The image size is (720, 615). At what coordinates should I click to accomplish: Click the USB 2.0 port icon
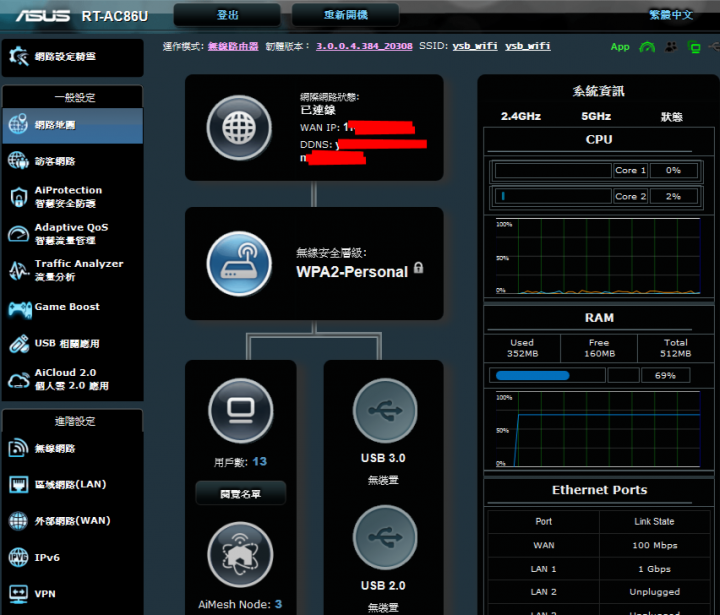click(x=385, y=537)
